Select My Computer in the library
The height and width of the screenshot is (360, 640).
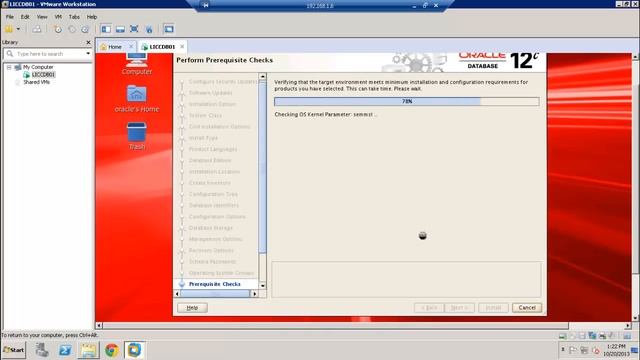(x=38, y=67)
